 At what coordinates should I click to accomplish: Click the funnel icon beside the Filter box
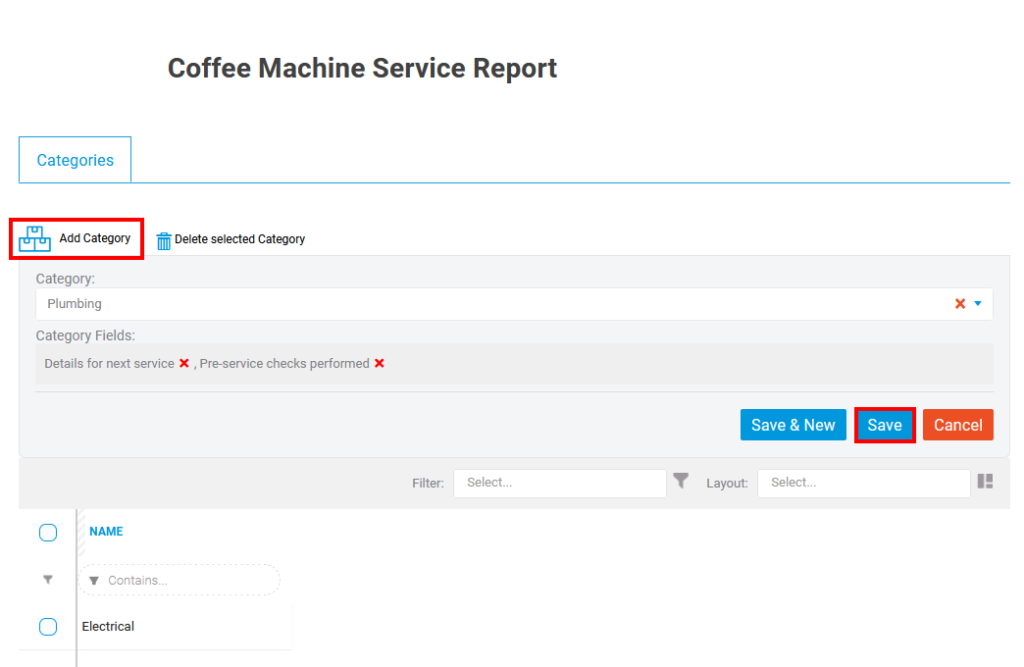tap(681, 482)
